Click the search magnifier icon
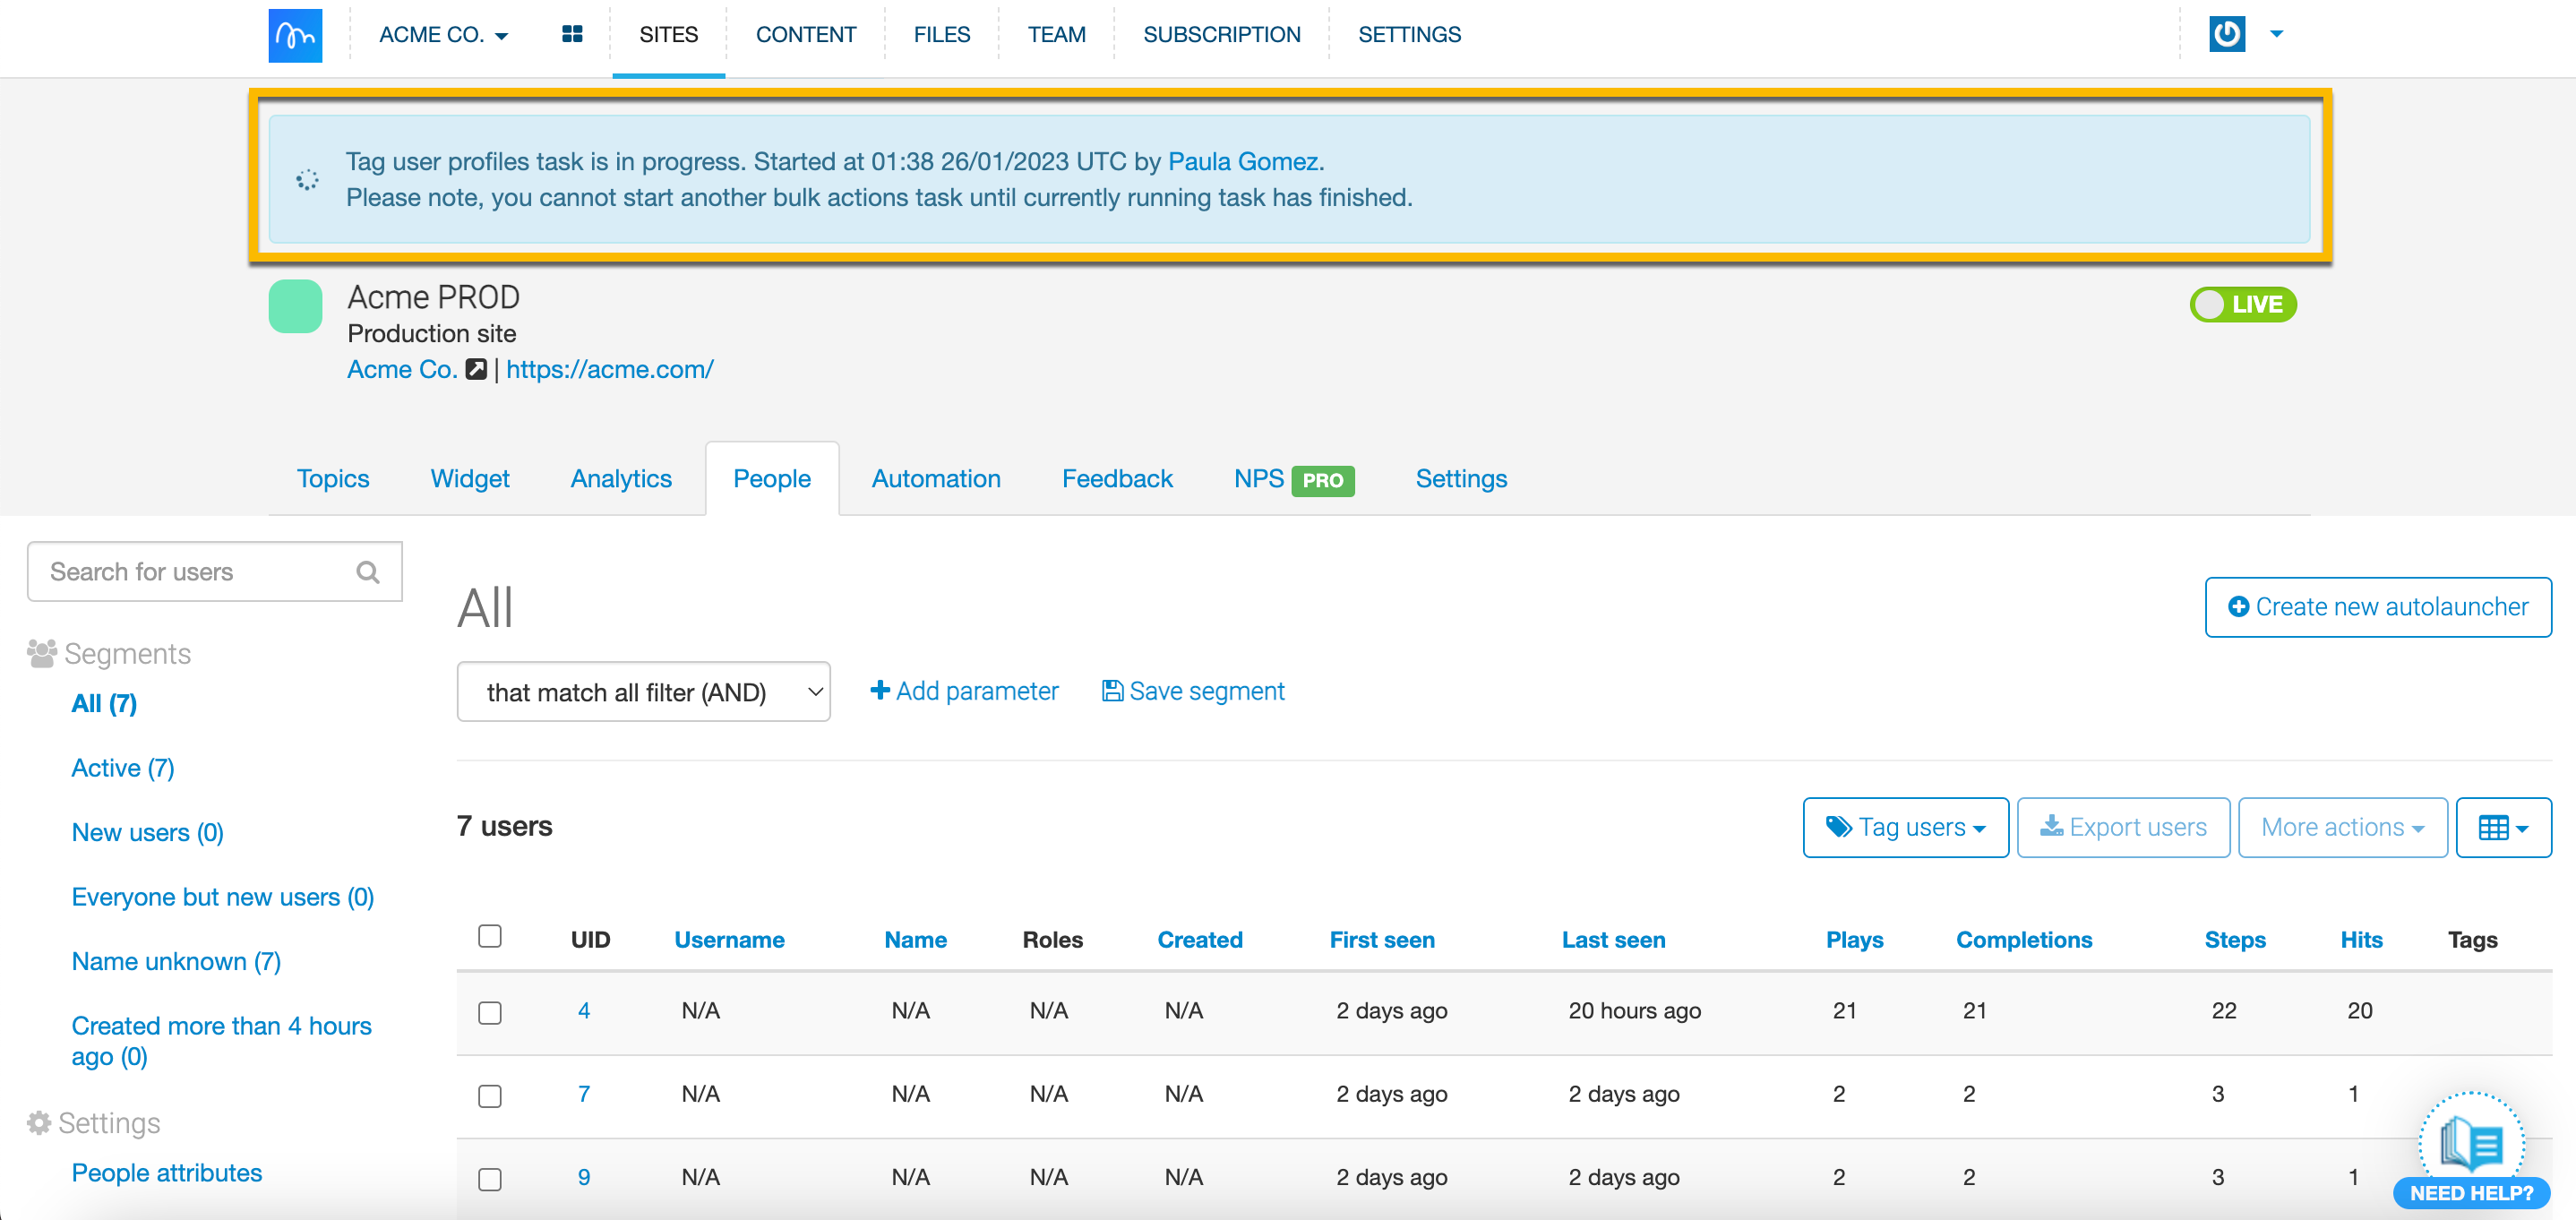 point(368,572)
